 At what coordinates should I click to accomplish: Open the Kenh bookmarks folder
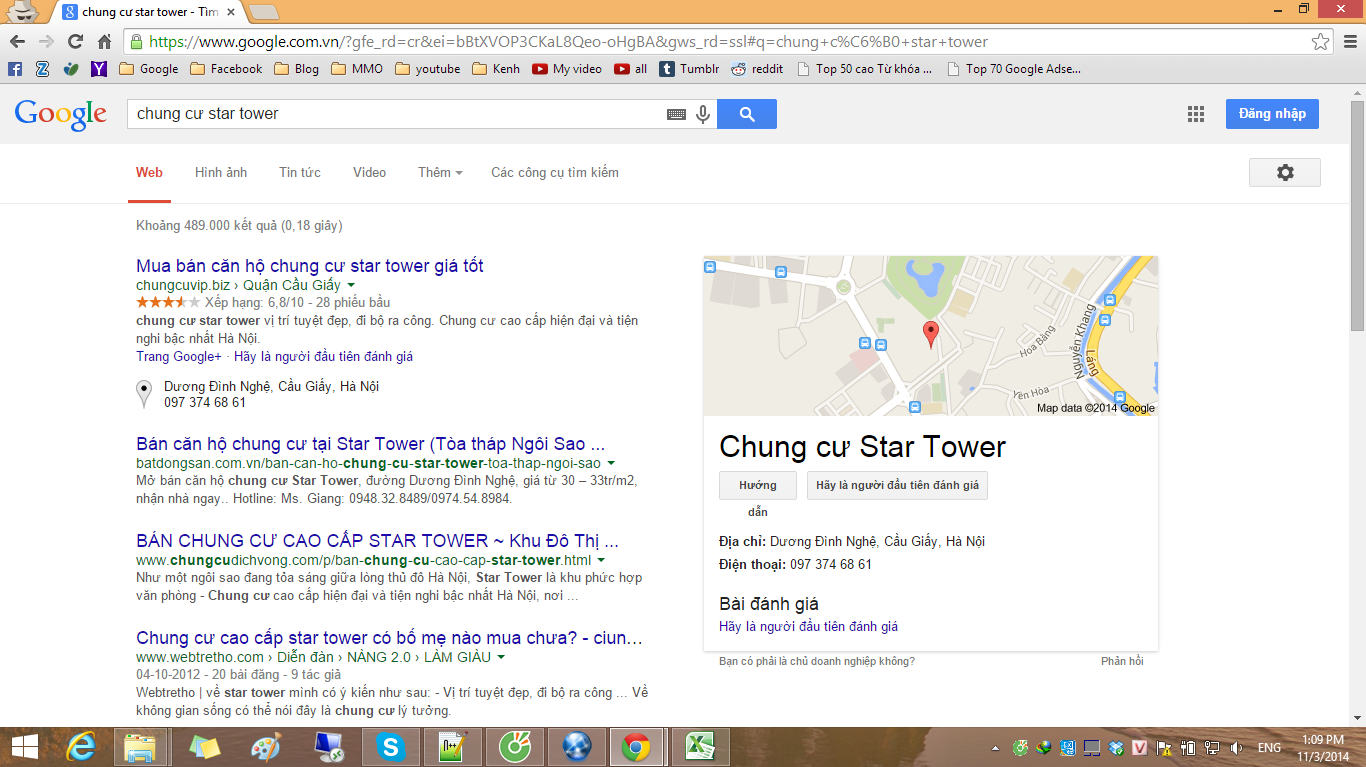click(x=496, y=69)
